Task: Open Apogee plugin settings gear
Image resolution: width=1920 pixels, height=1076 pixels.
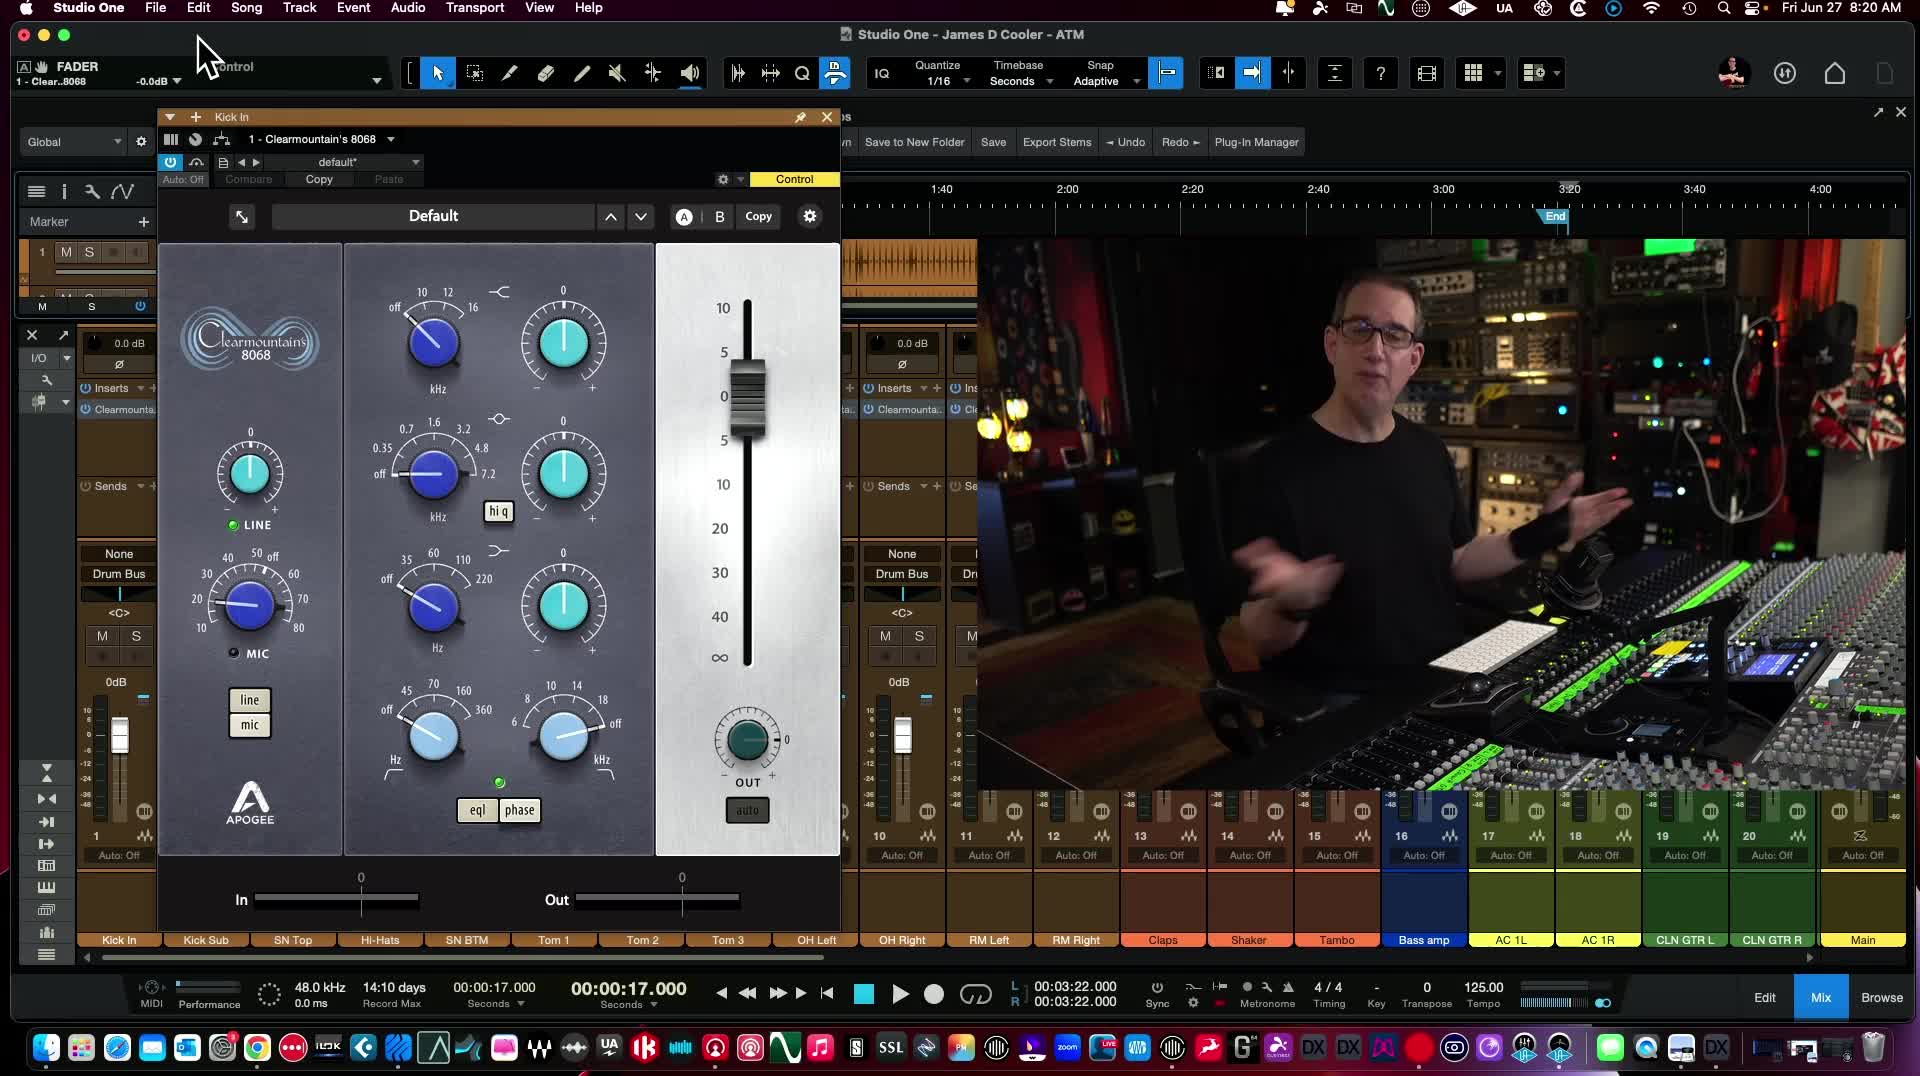Action: pyautogui.click(x=810, y=216)
